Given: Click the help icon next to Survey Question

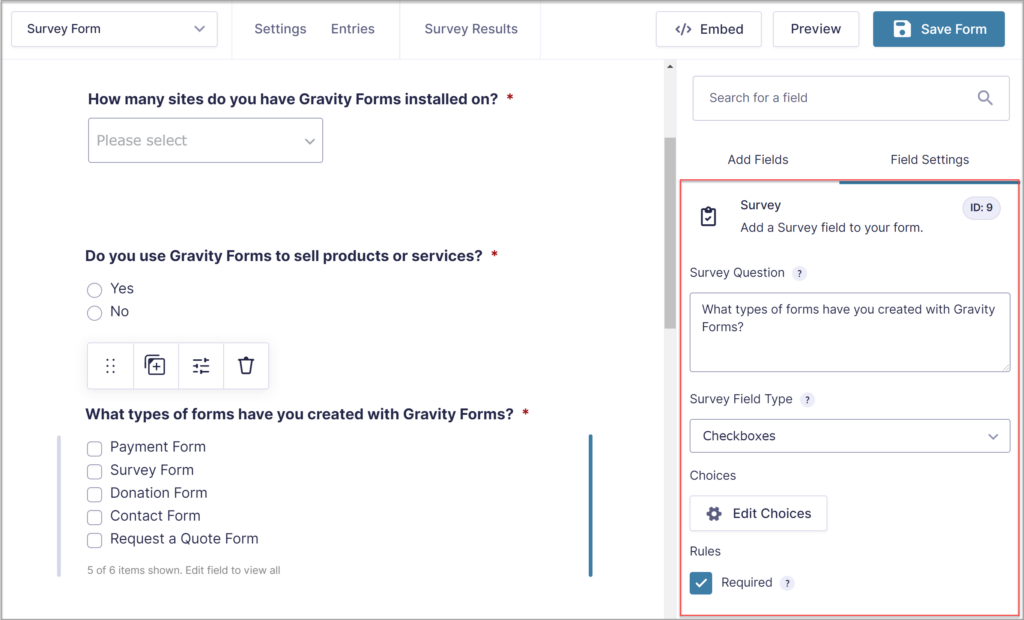Looking at the screenshot, I should [x=799, y=274].
